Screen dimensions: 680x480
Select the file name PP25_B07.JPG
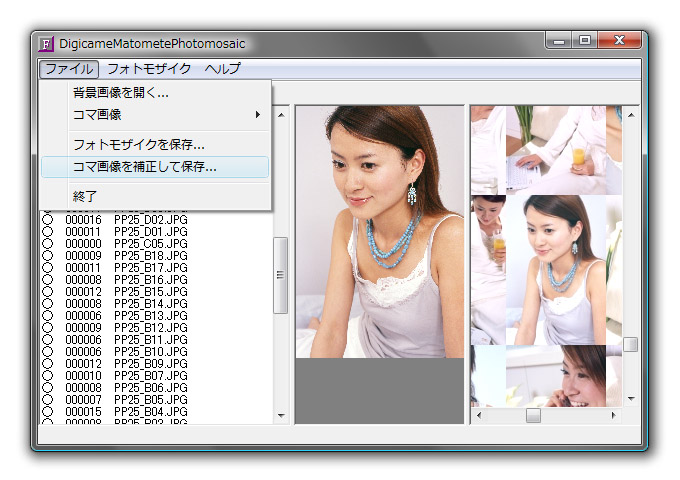pos(151,376)
